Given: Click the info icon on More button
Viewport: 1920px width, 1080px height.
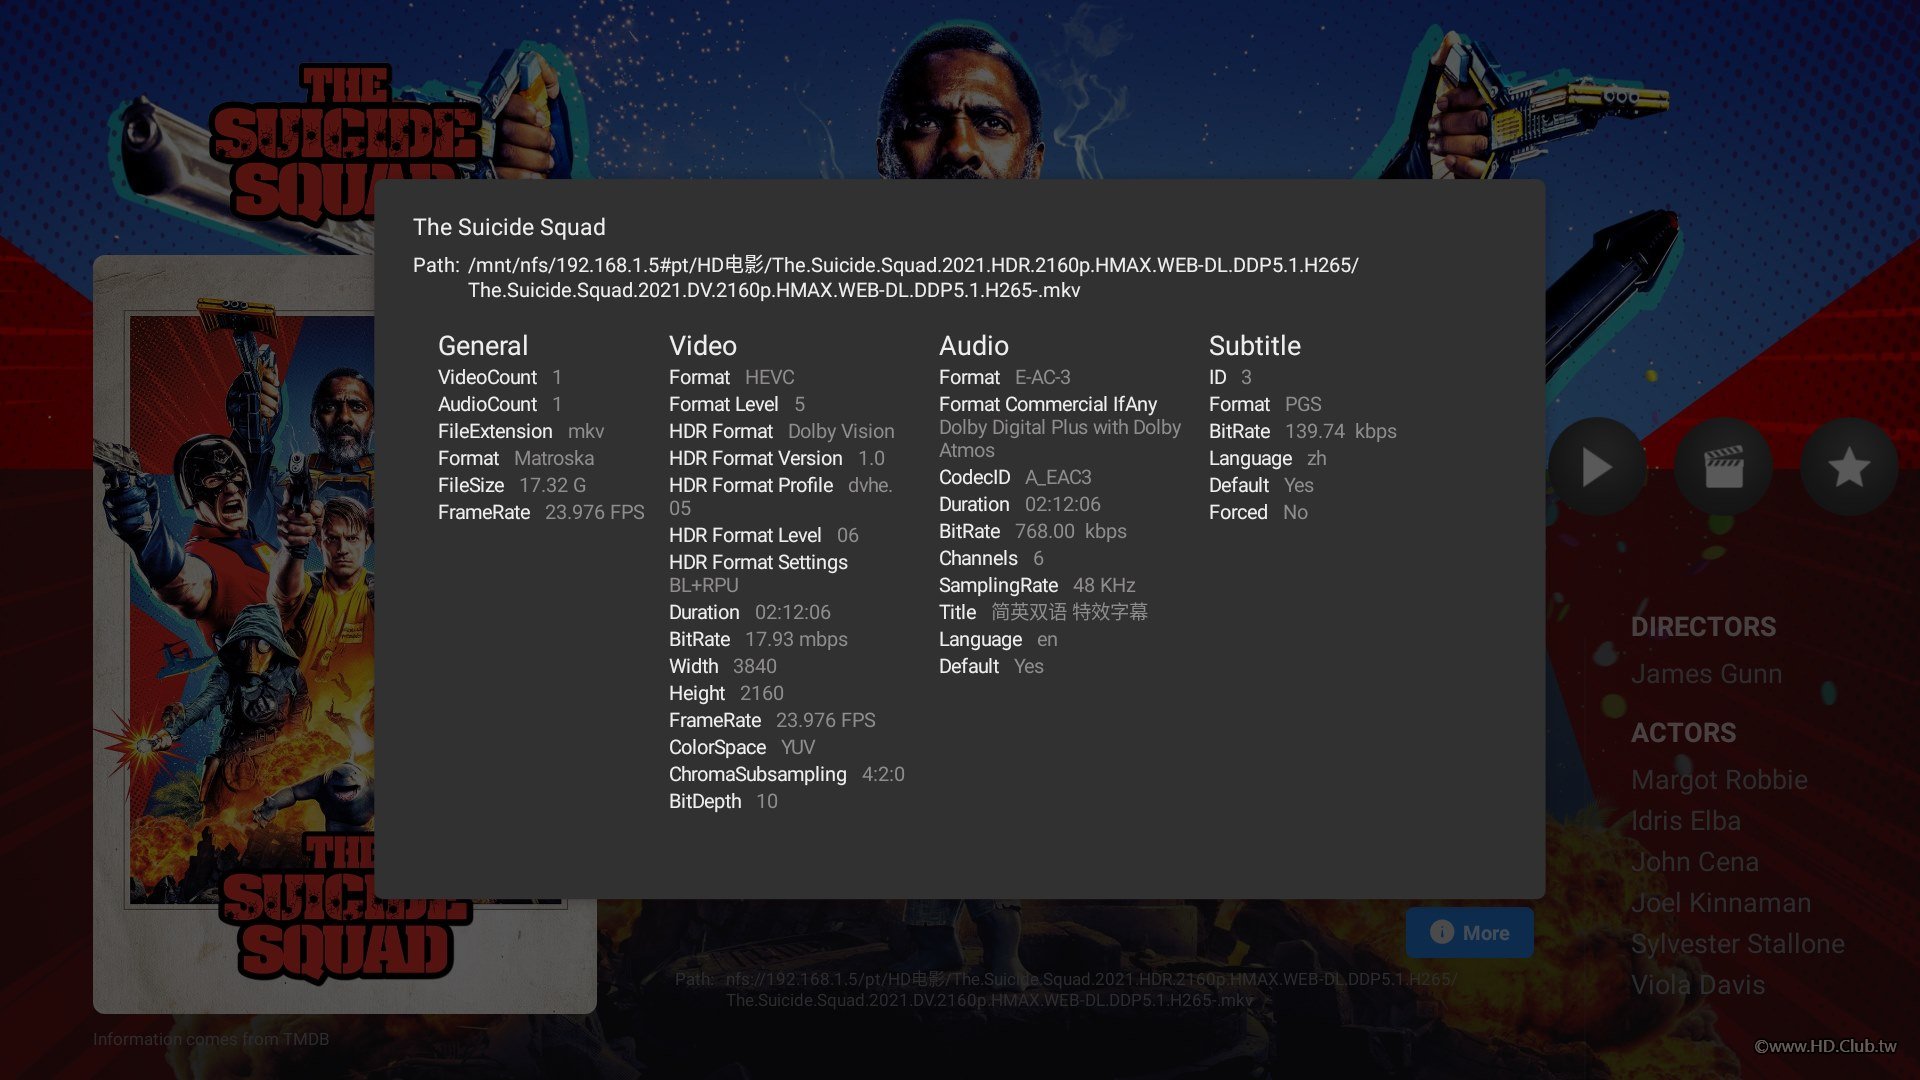Looking at the screenshot, I should (1441, 932).
